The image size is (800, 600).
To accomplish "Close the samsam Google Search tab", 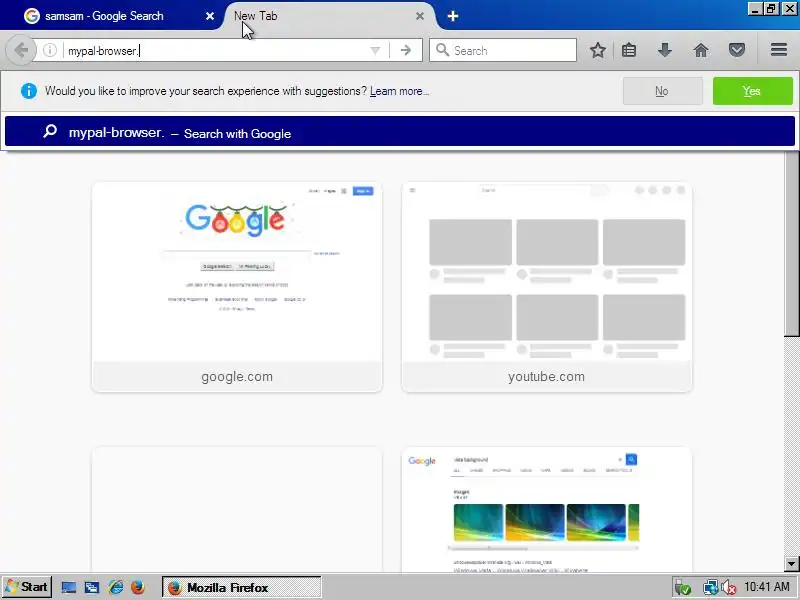I will 210,16.
